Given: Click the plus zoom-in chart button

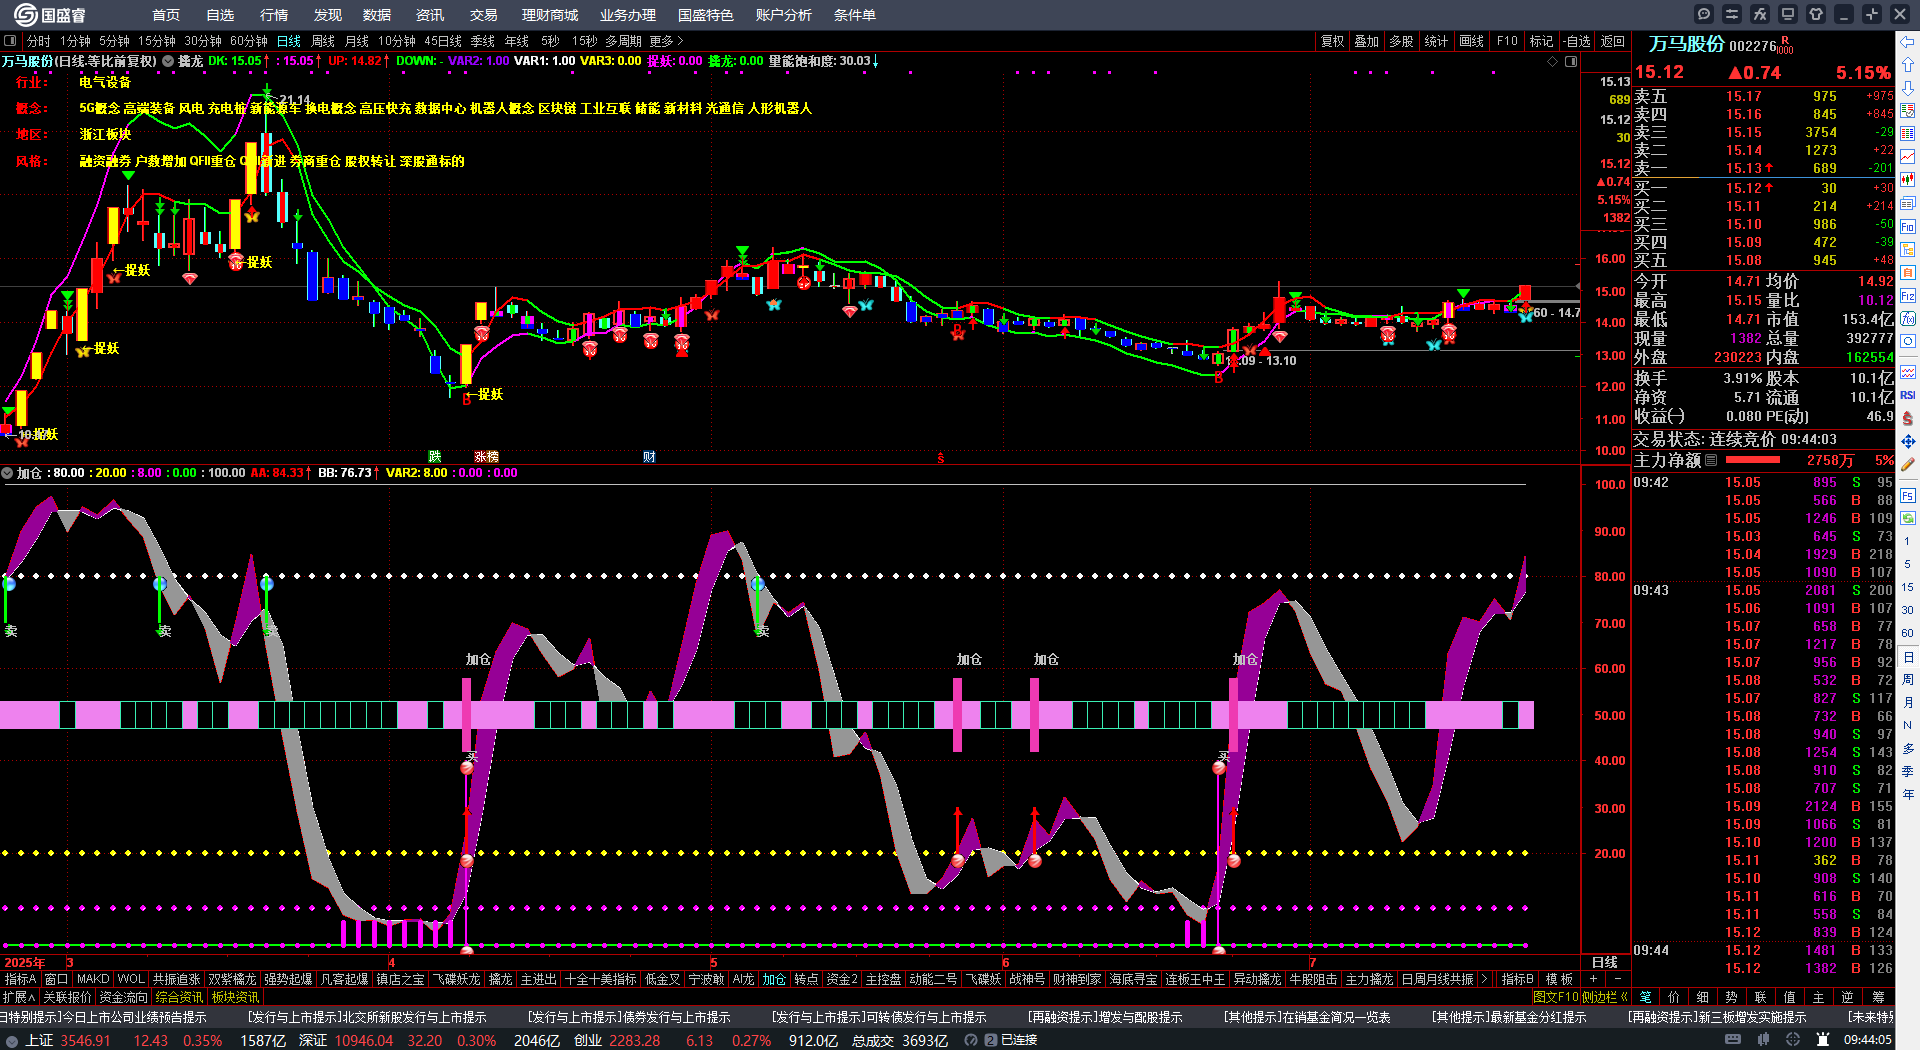Looking at the screenshot, I should pyautogui.click(x=1593, y=979).
